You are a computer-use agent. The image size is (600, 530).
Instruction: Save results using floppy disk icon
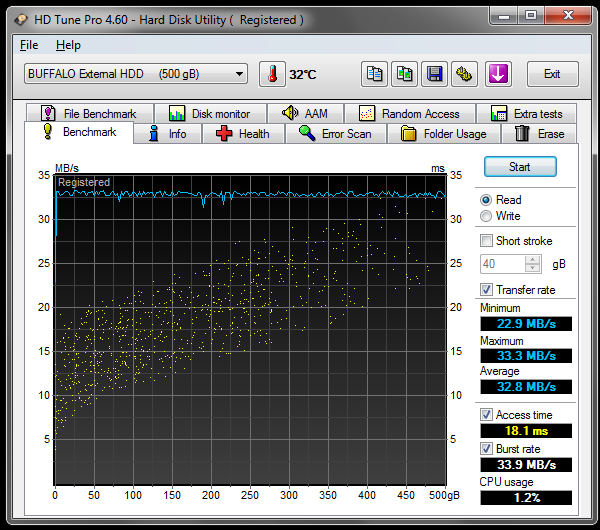click(434, 74)
